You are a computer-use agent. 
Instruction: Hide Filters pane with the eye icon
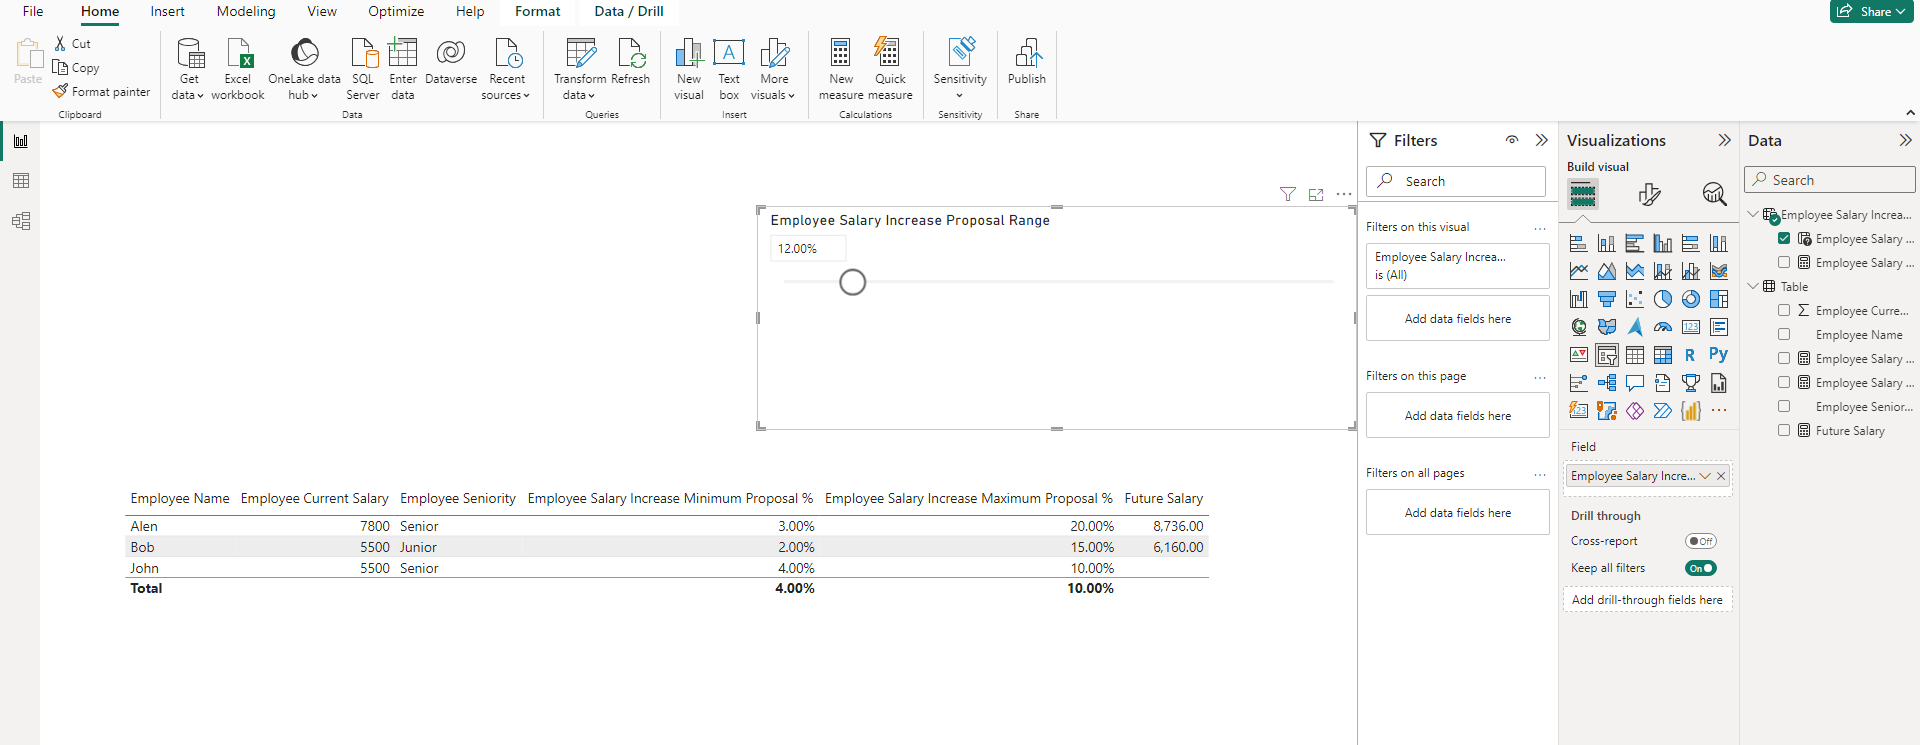[x=1512, y=140]
